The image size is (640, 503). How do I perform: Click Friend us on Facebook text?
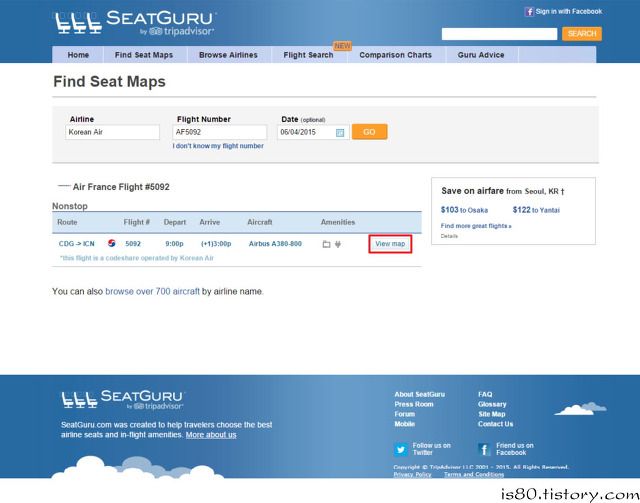click(x=515, y=449)
